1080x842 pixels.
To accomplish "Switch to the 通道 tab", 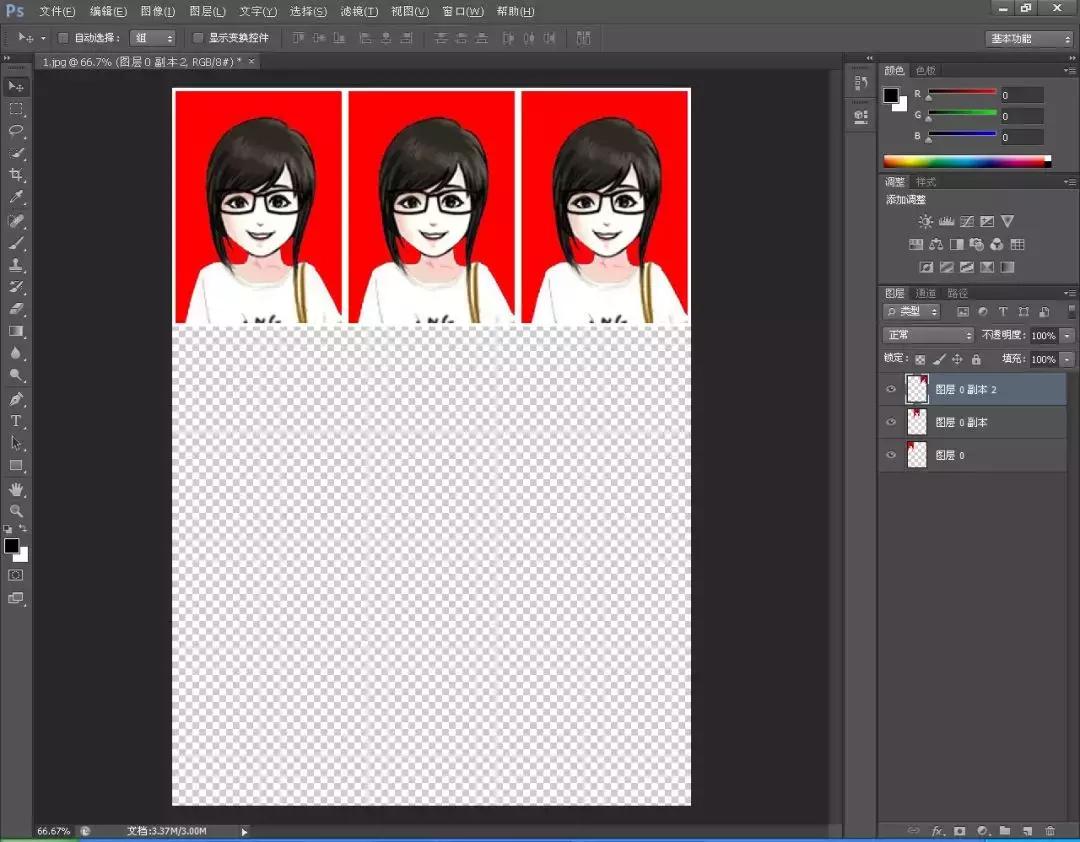I will (926, 293).
